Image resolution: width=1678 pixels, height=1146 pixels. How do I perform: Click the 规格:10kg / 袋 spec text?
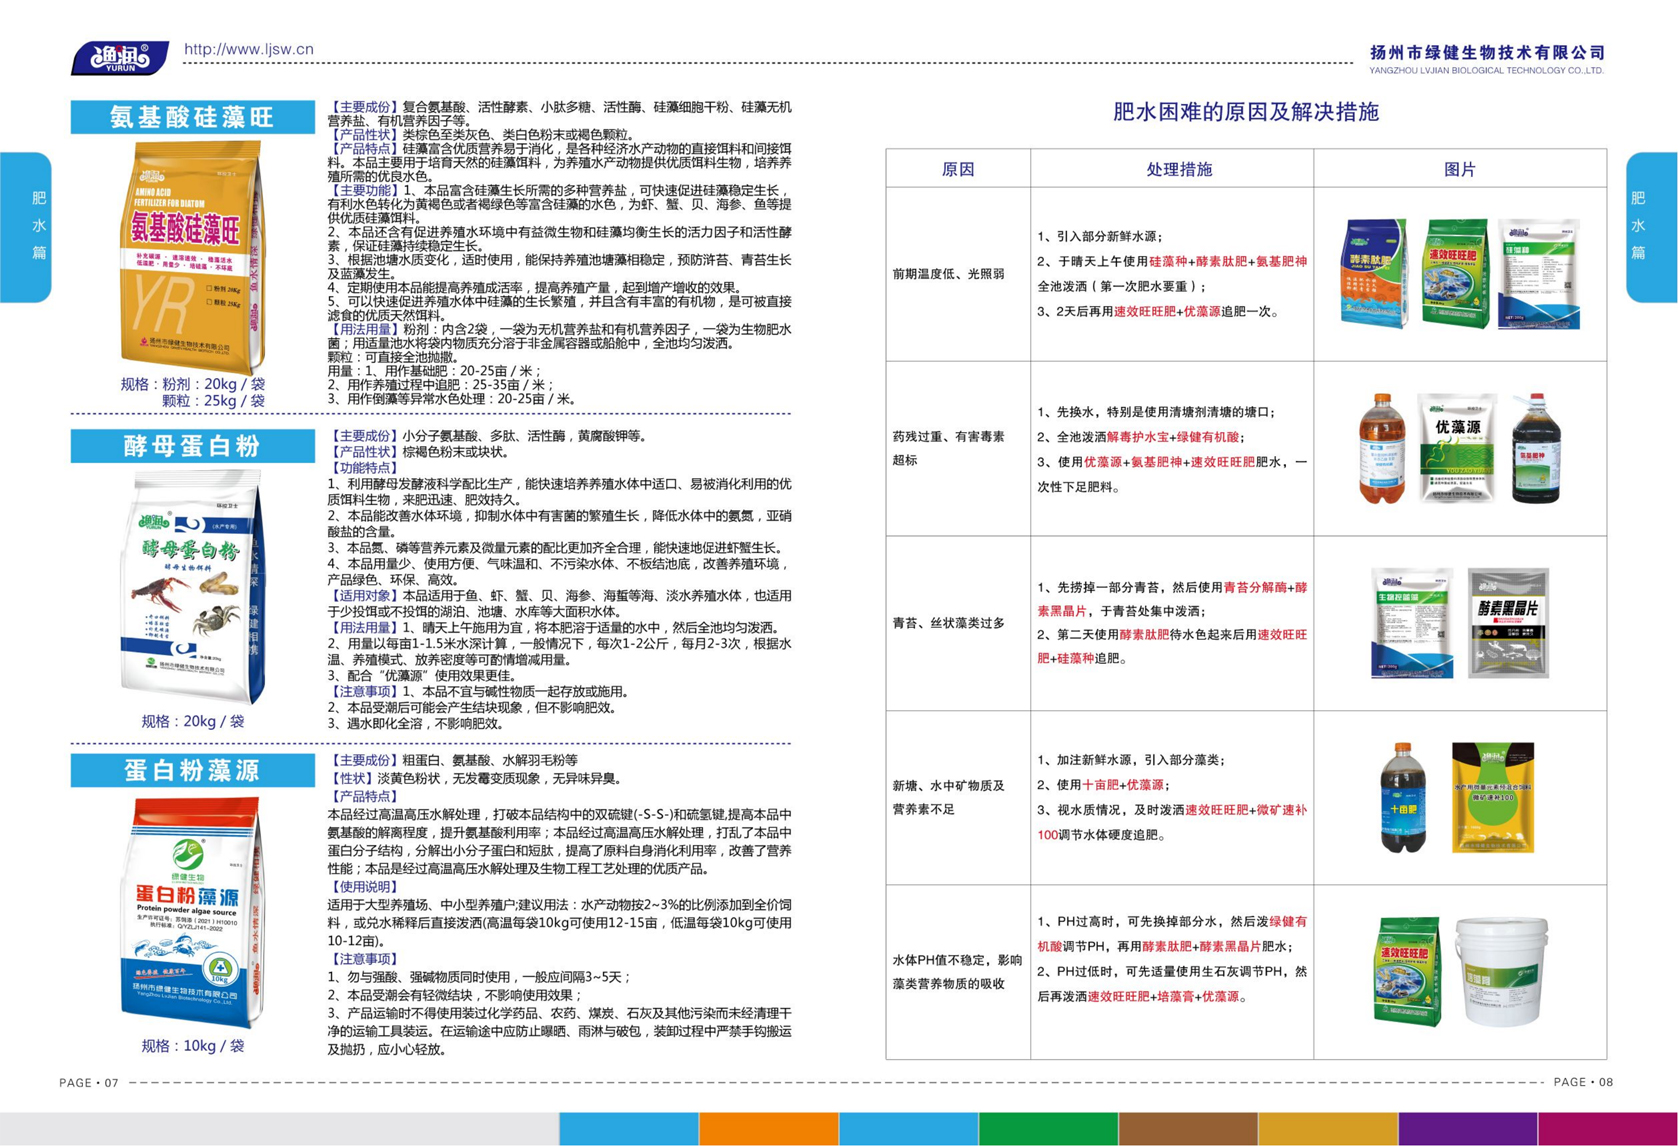click(x=192, y=1046)
